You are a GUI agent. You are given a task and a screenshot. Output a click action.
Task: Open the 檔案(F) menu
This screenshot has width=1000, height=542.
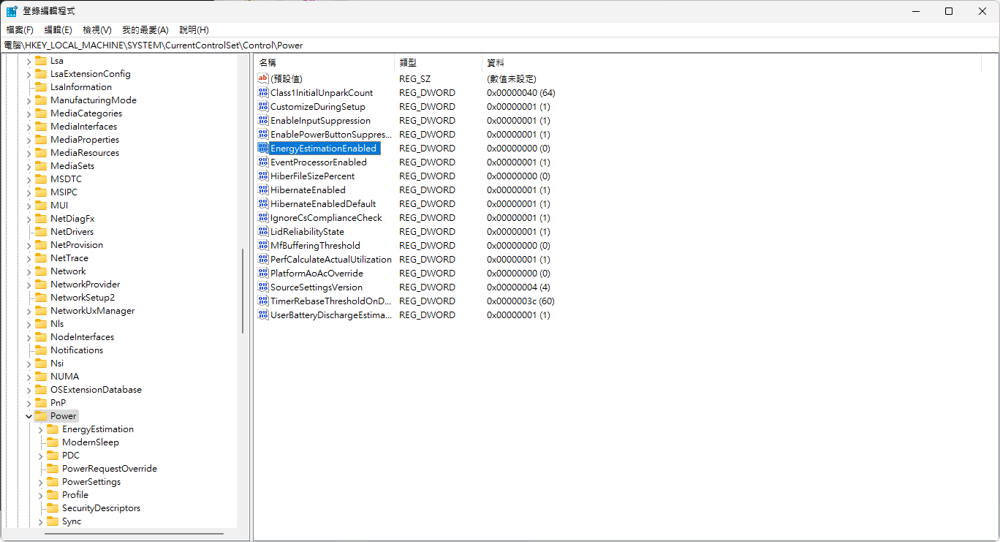click(19, 30)
